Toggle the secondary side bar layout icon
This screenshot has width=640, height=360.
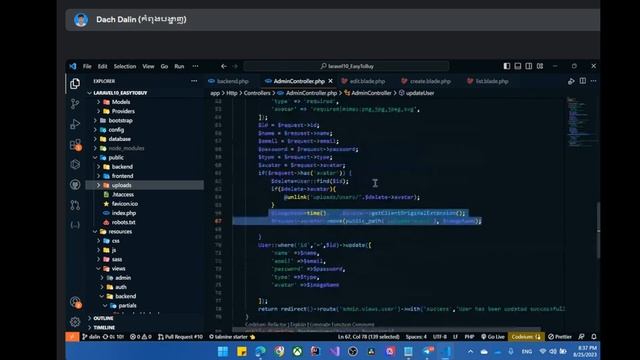click(x=529, y=66)
